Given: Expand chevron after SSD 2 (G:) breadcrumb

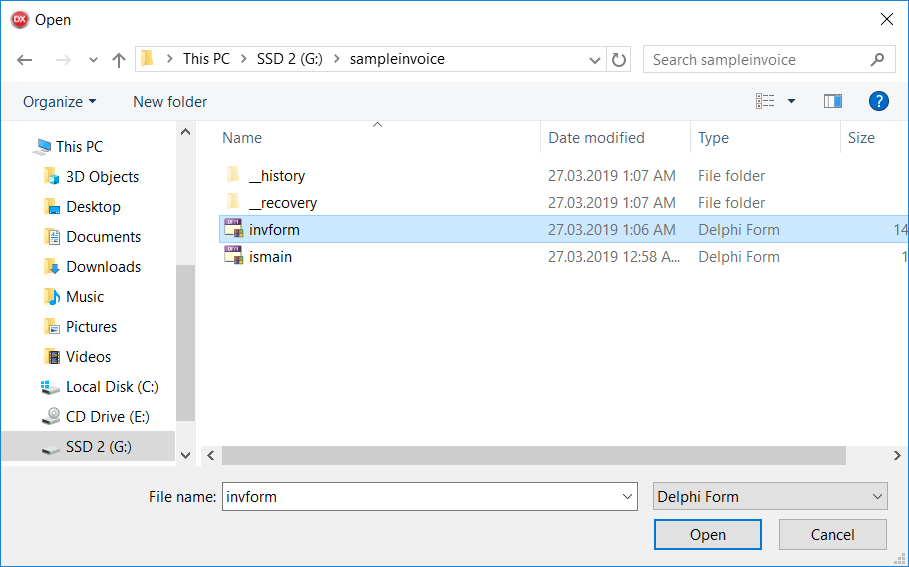Looking at the screenshot, I should pos(336,59).
